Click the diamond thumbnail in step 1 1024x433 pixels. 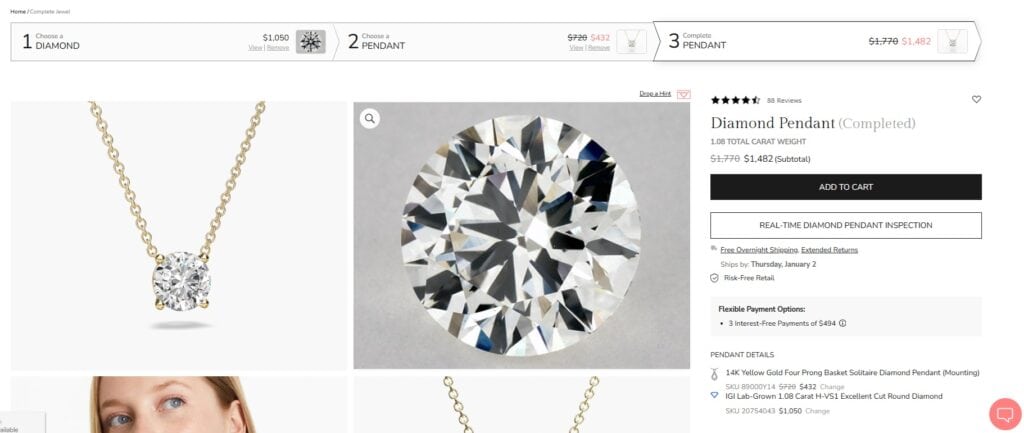[x=311, y=41]
